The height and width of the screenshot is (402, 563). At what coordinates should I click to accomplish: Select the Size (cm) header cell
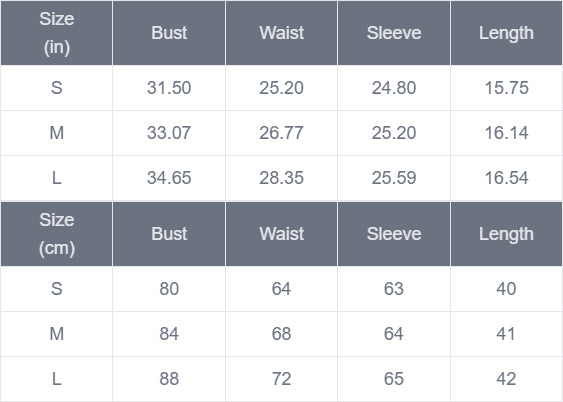56,234
